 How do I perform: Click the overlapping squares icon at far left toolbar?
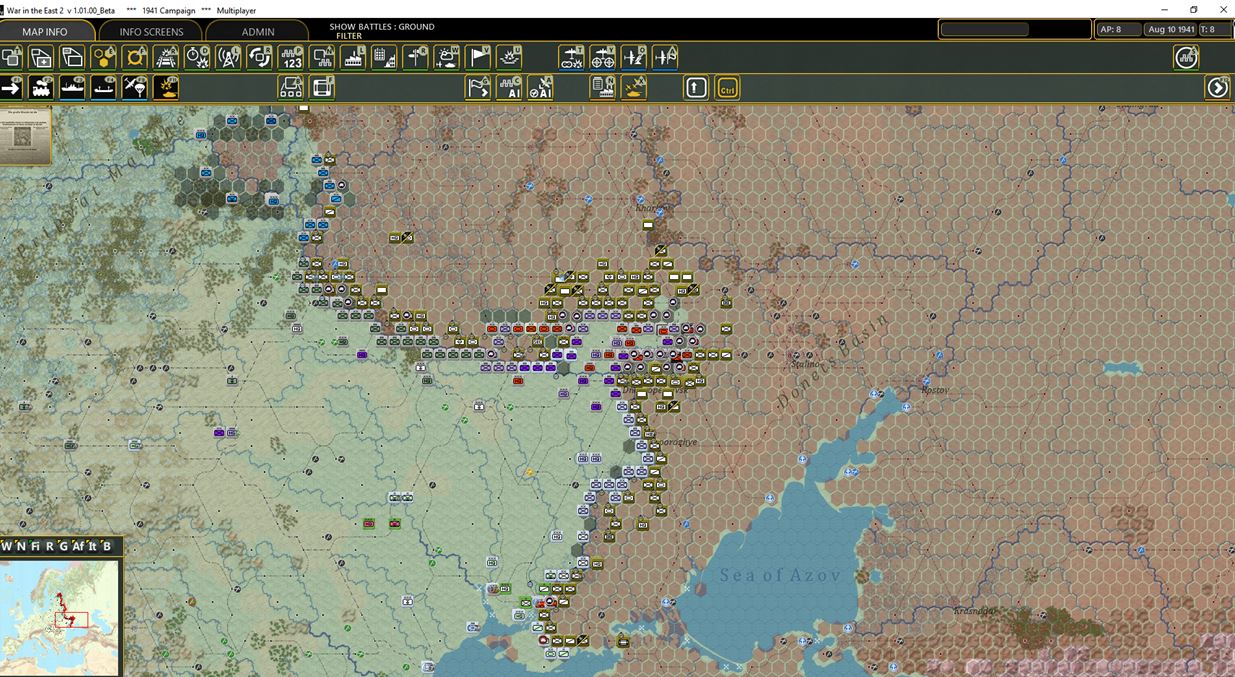(x=11, y=57)
